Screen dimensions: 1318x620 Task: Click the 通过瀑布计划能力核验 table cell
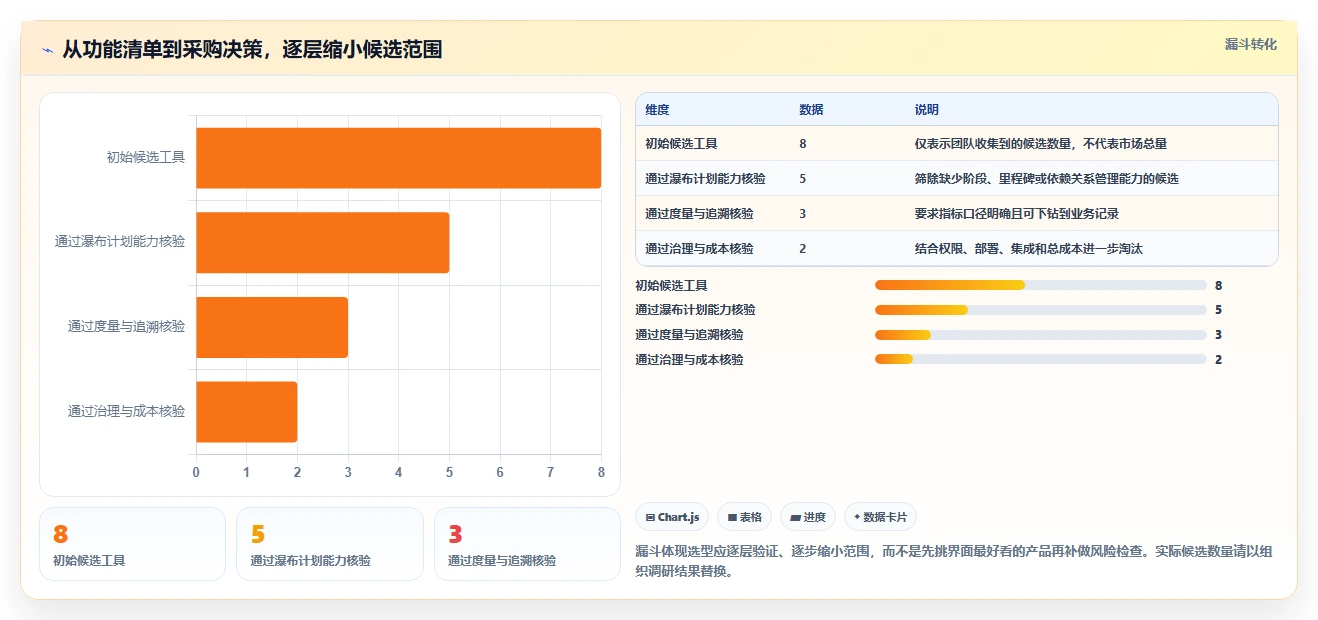tap(705, 179)
